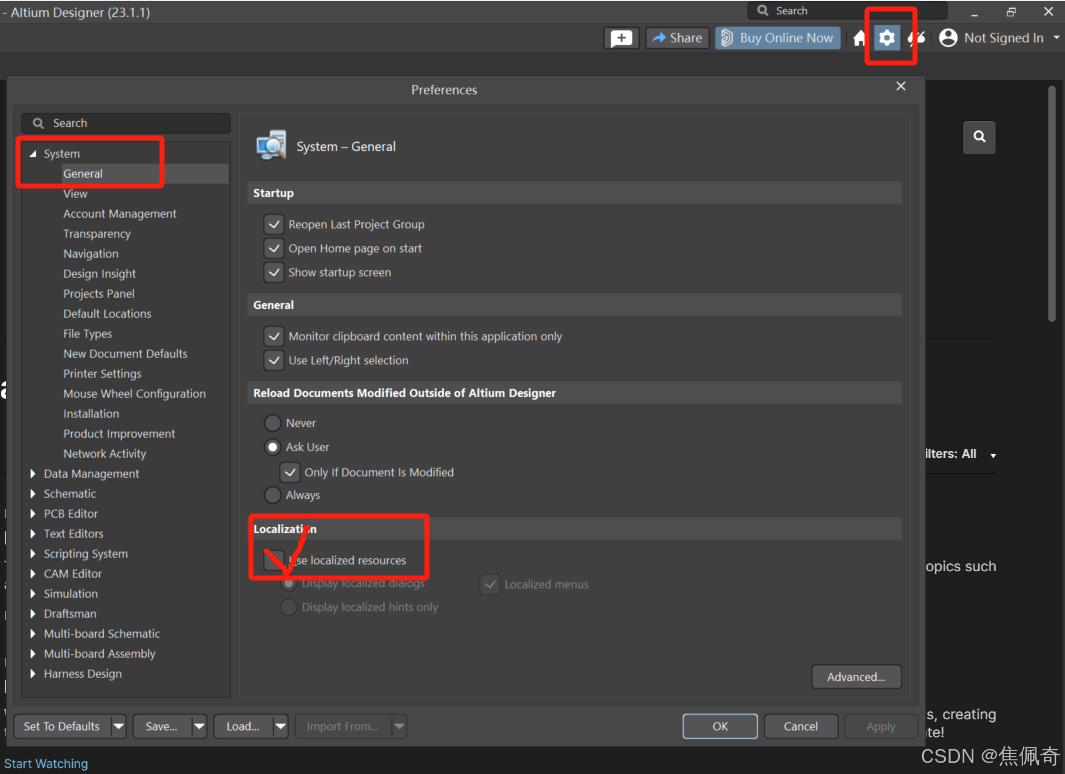Screen dimensions: 1065x774
Task: Open Design Insight preferences
Action: [99, 274]
